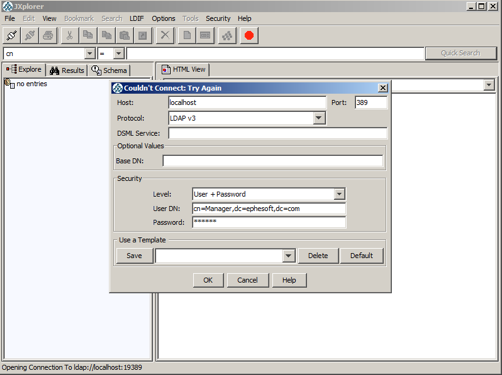Switch to the Results tab
502x375 pixels.
point(66,70)
